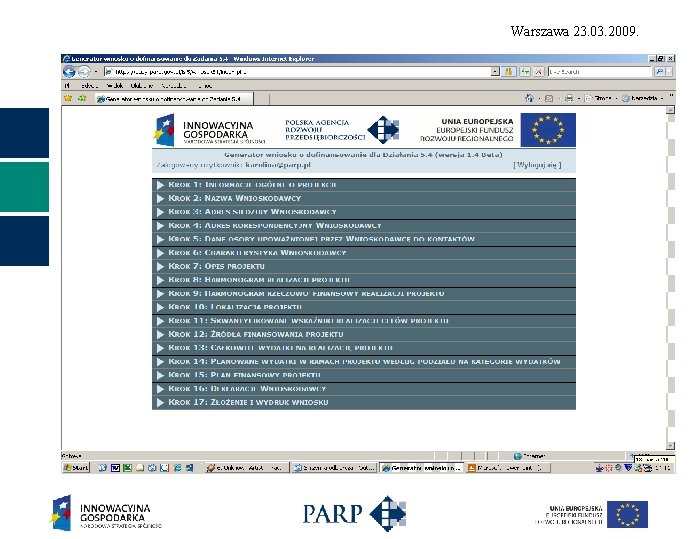Click the Windows Start button
The height and width of the screenshot is (539, 700).
point(76,468)
